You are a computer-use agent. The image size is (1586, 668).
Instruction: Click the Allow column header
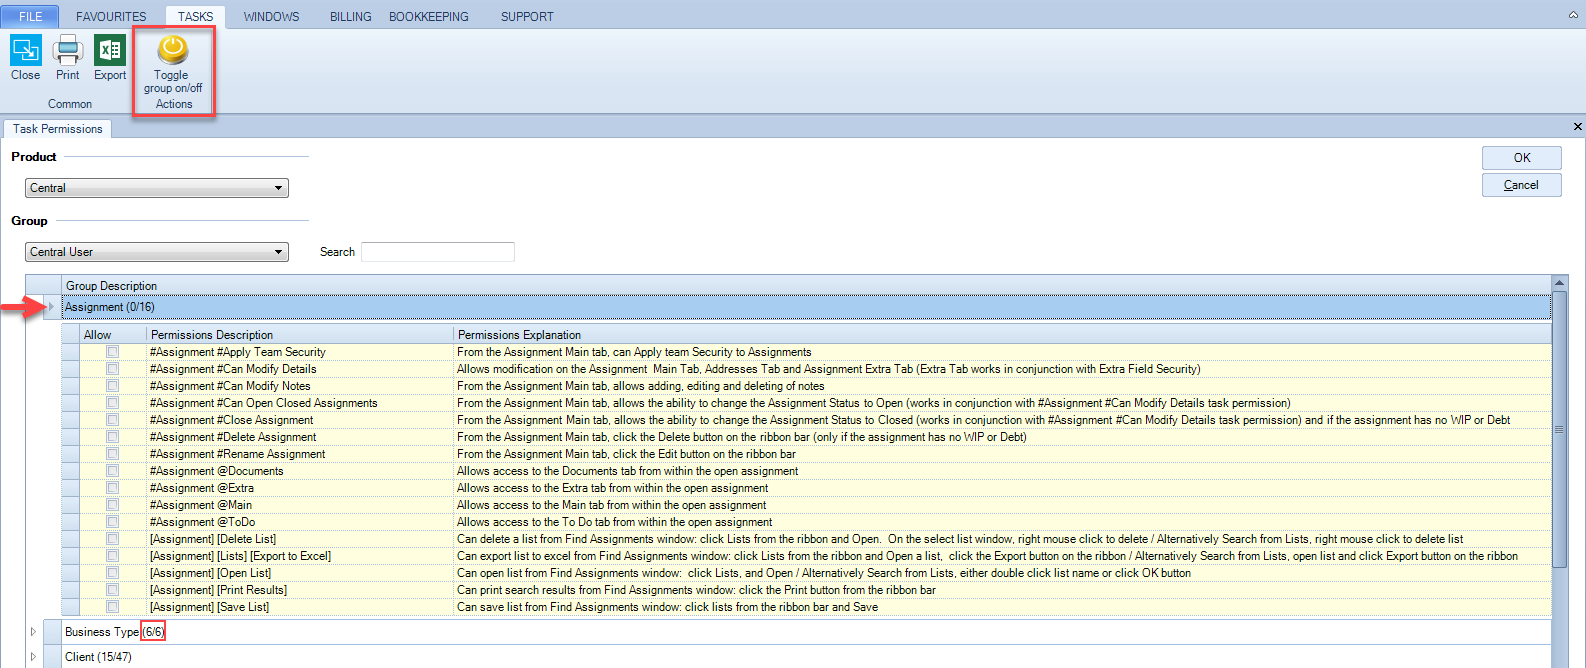point(112,335)
